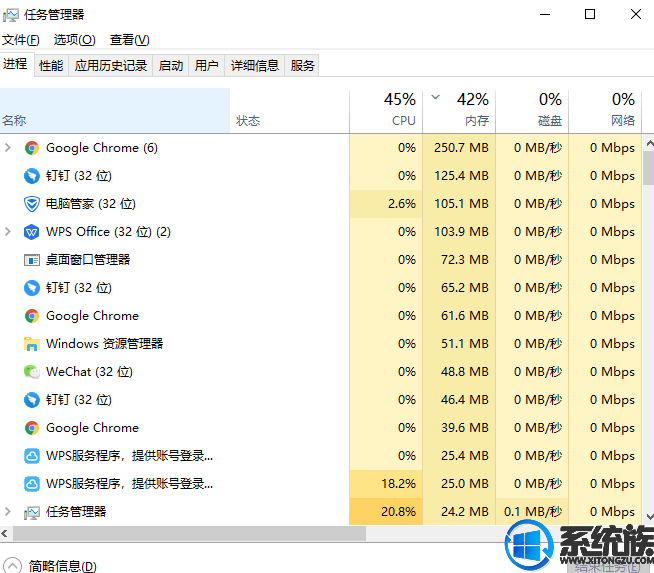Click the 25.0 MB WPS服务程序 cloud icon
654x573 pixels.
coord(32,484)
